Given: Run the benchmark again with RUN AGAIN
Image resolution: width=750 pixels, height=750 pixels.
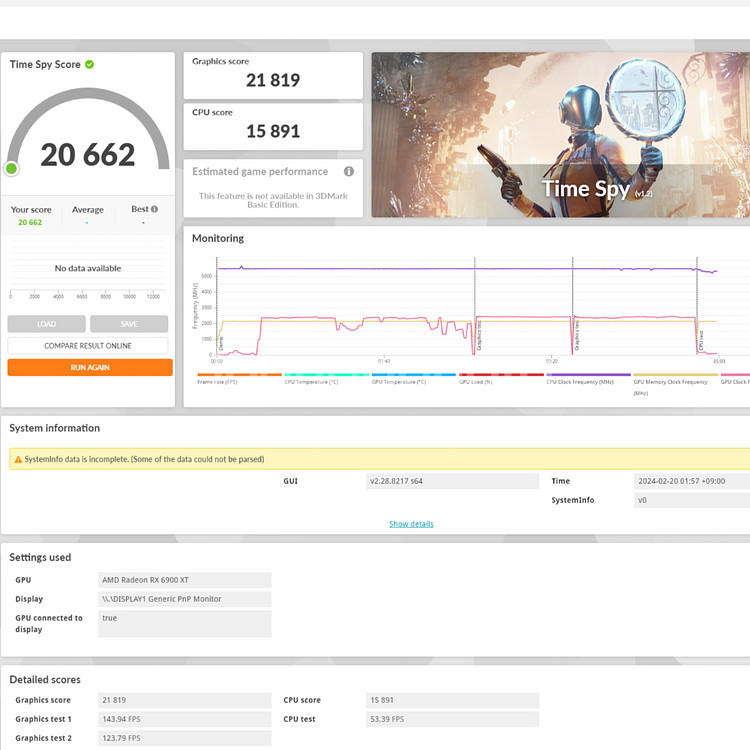Looking at the screenshot, I should (90, 367).
